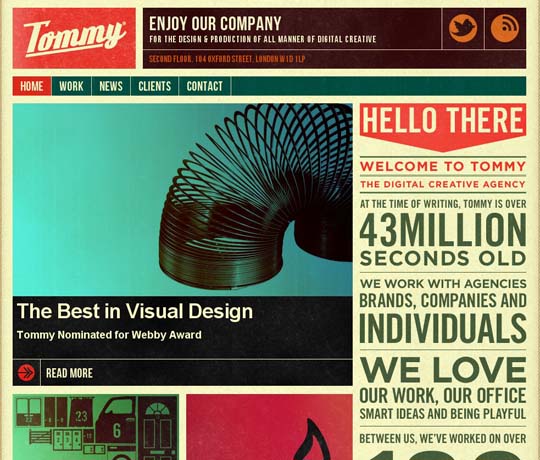Viewport: 540px width, 460px height.
Task: Open the Contact page
Action: pos(205,86)
